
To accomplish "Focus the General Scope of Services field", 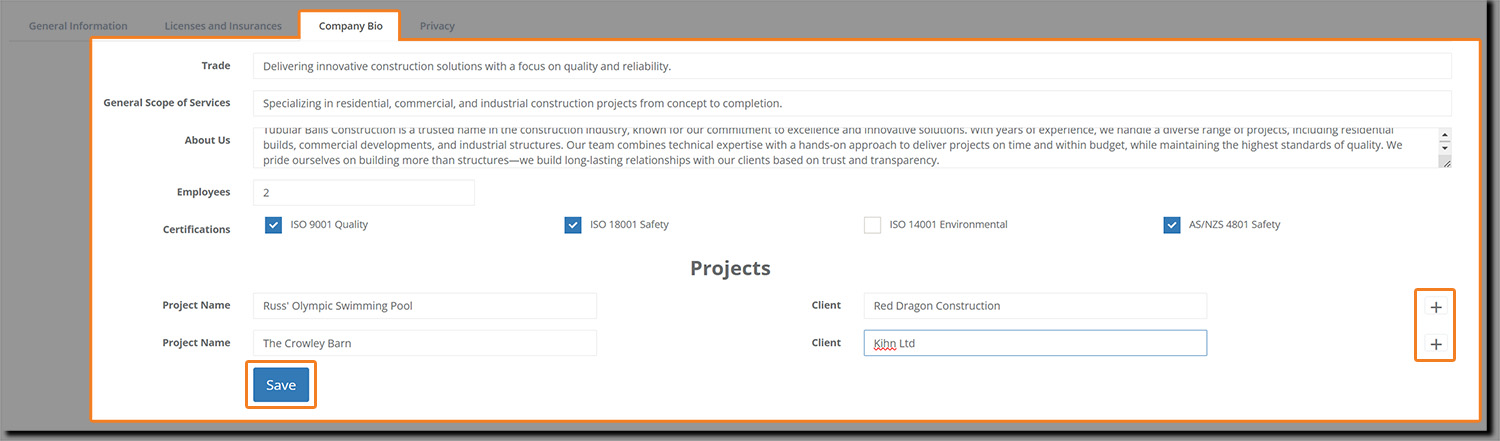I will point(851,103).
